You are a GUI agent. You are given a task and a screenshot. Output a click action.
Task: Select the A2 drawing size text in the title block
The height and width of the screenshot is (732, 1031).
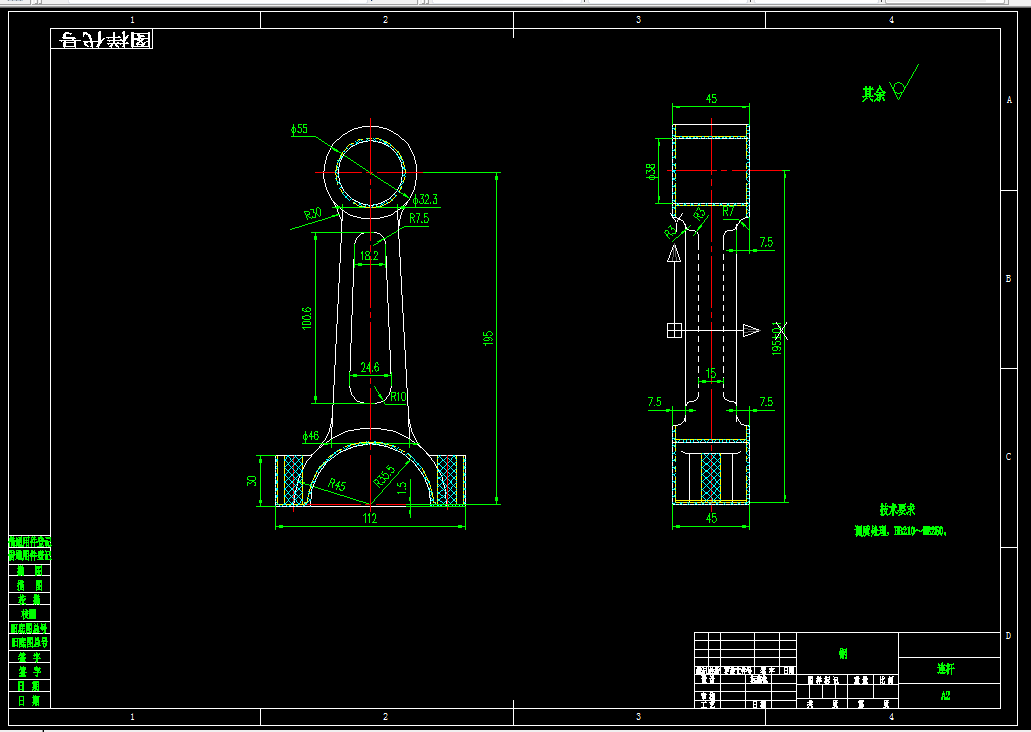(x=946, y=696)
